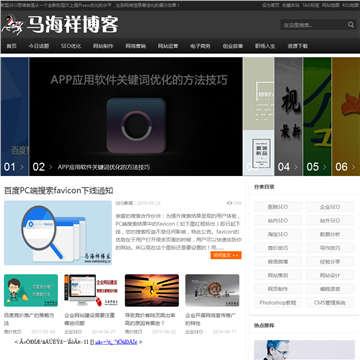Click the RSS地图 link in top bar
Viewport: 360px width, 360px height.
point(351,5)
